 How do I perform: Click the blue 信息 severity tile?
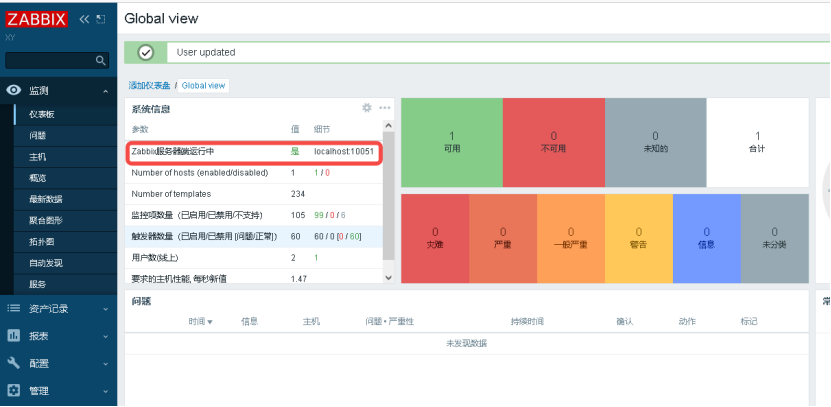(x=706, y=238)
